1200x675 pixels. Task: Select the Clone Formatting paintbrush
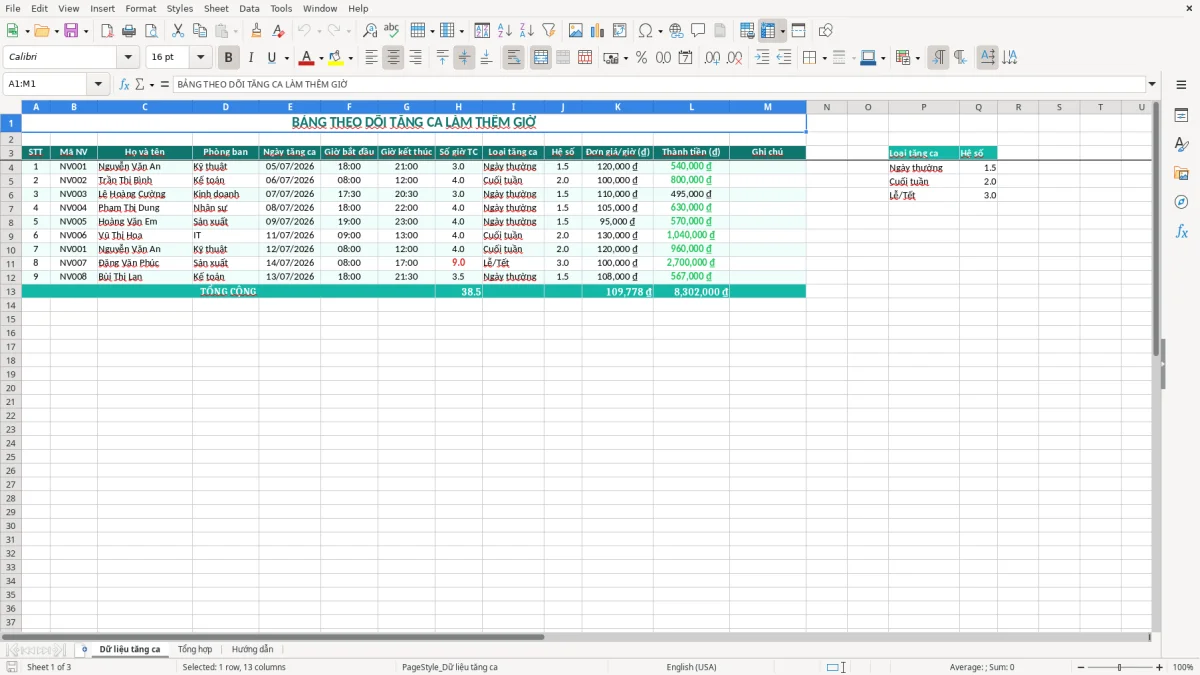click(256, 31)
